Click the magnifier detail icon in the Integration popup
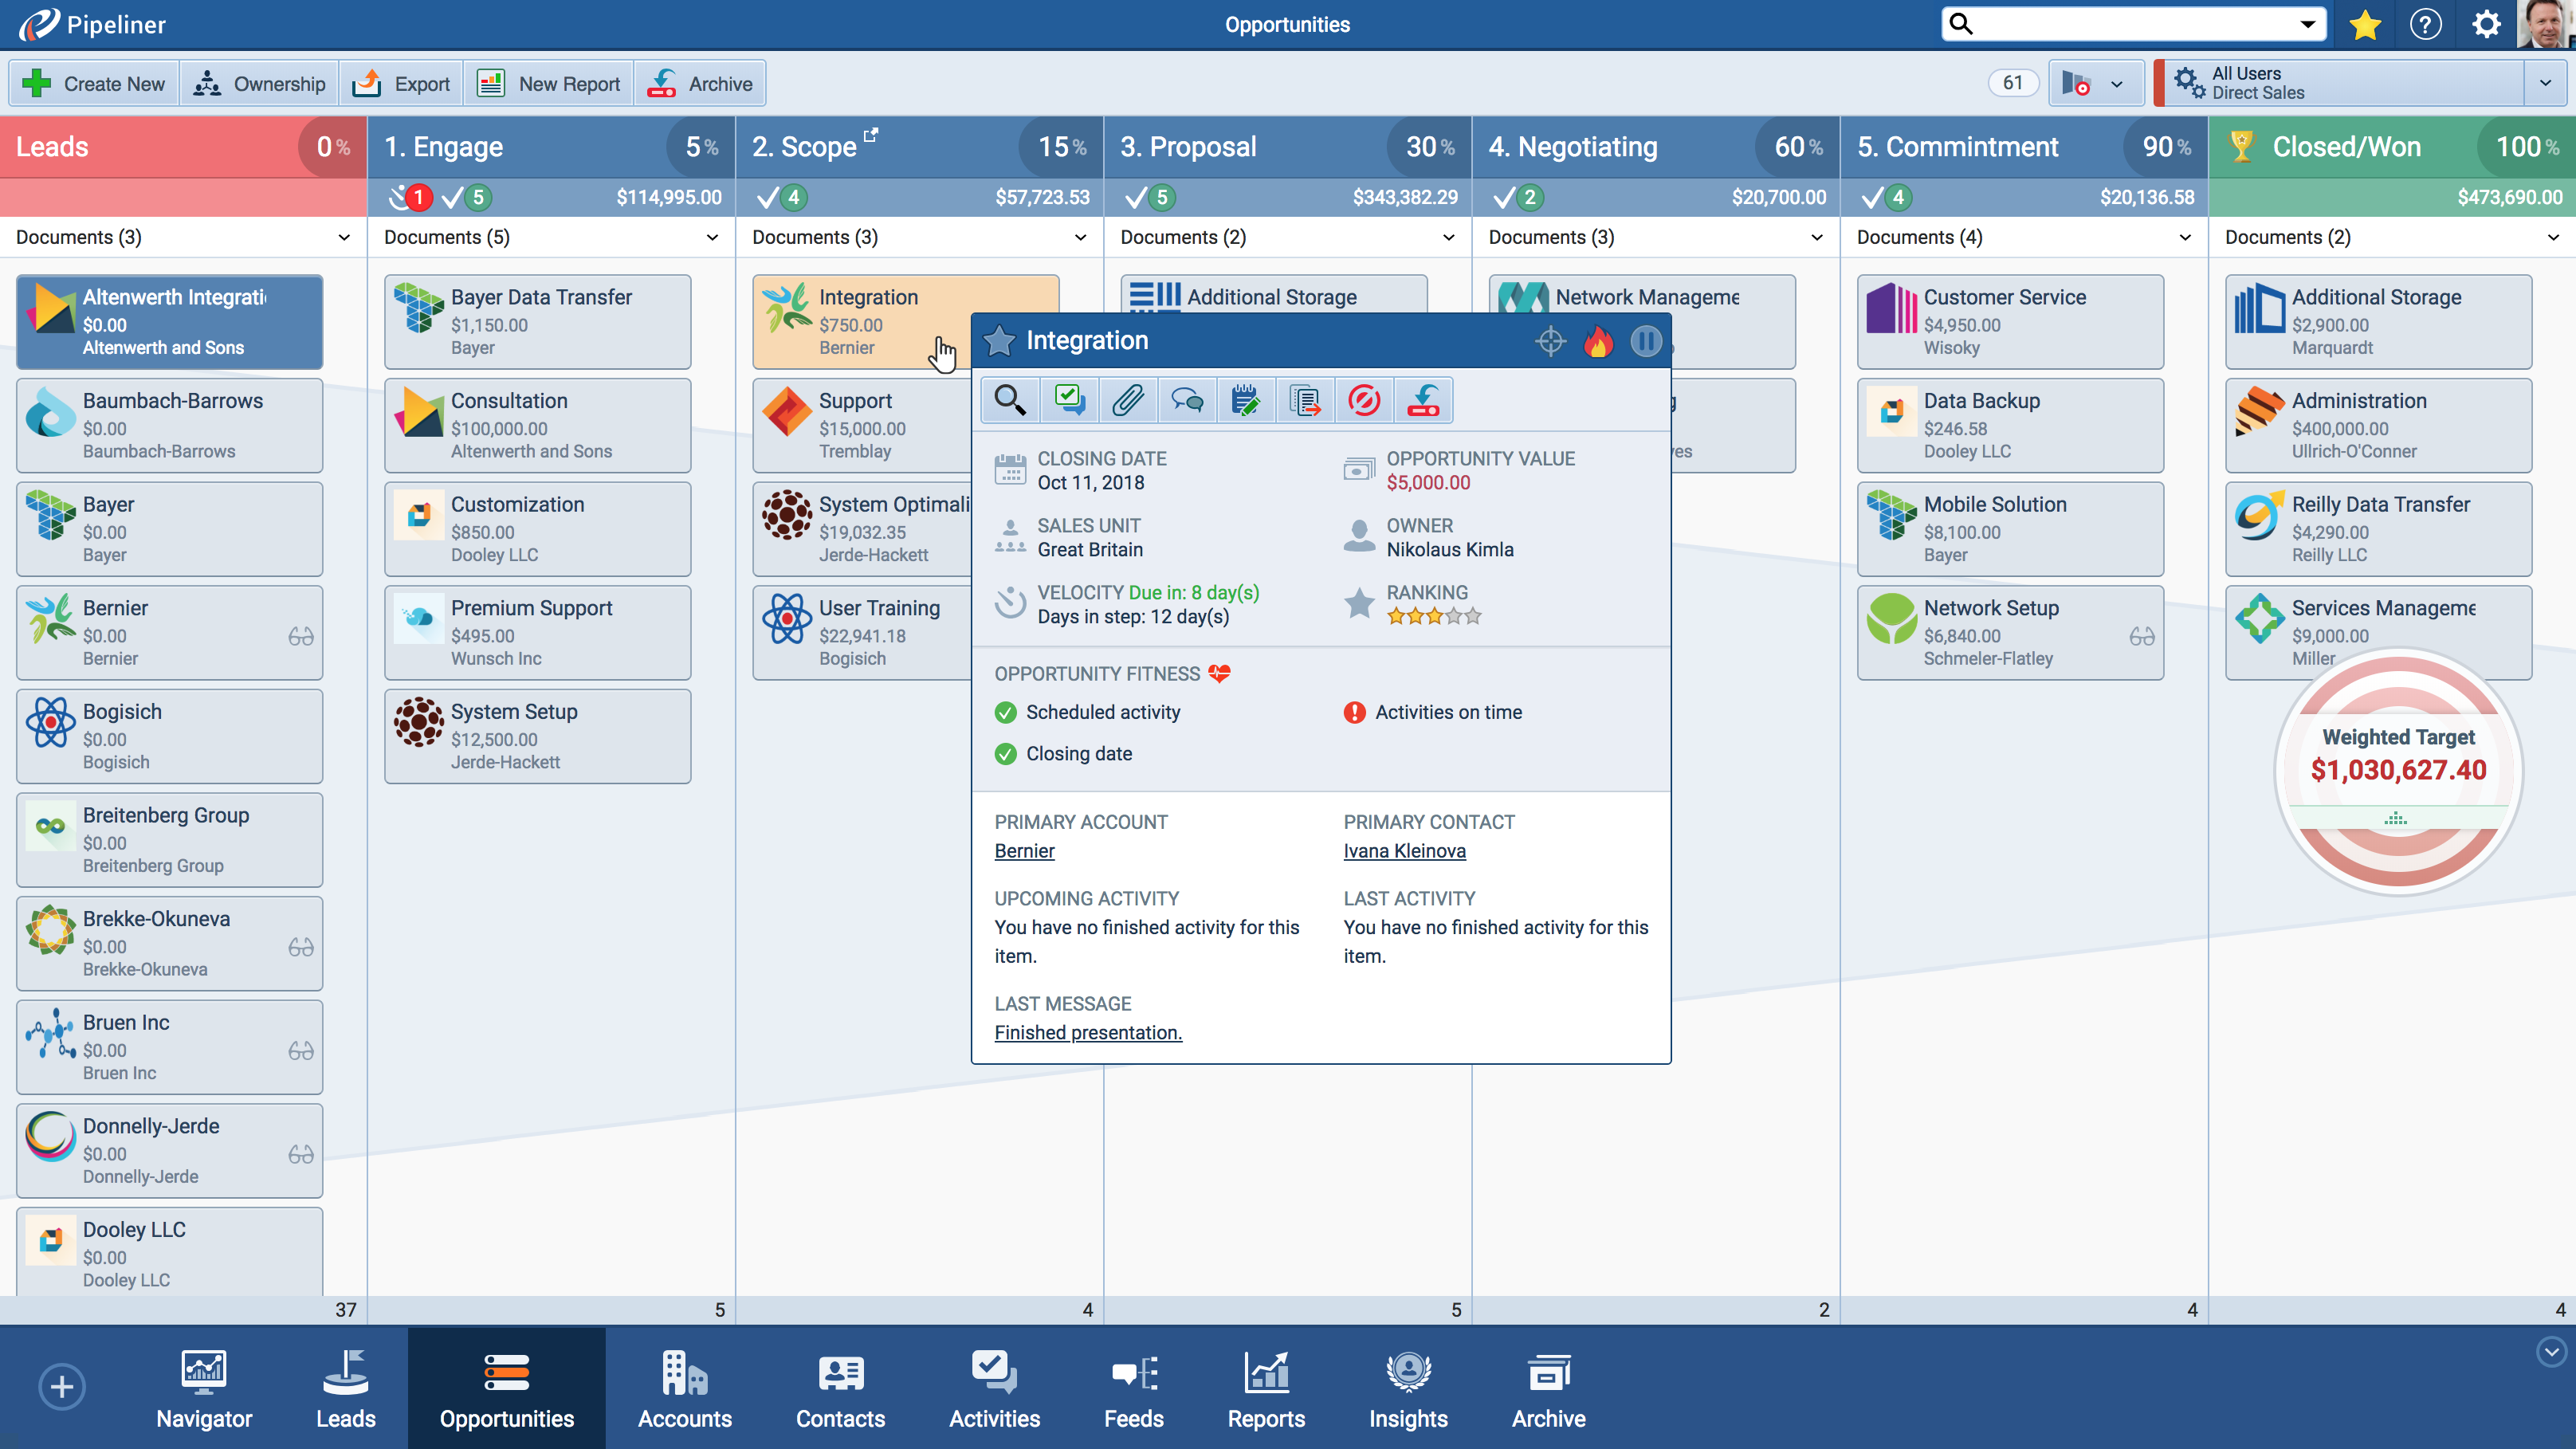Screen dimensions: 2576x1449 pyautogui.click(x=1009, y=401)
